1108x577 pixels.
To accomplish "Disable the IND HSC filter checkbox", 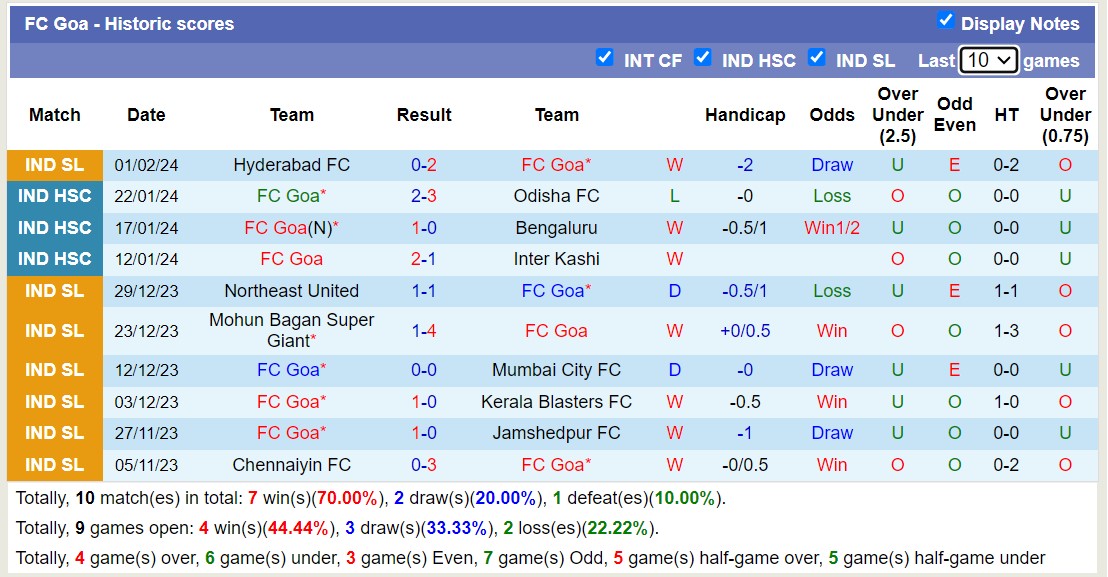I will click(x=703, y=59).
